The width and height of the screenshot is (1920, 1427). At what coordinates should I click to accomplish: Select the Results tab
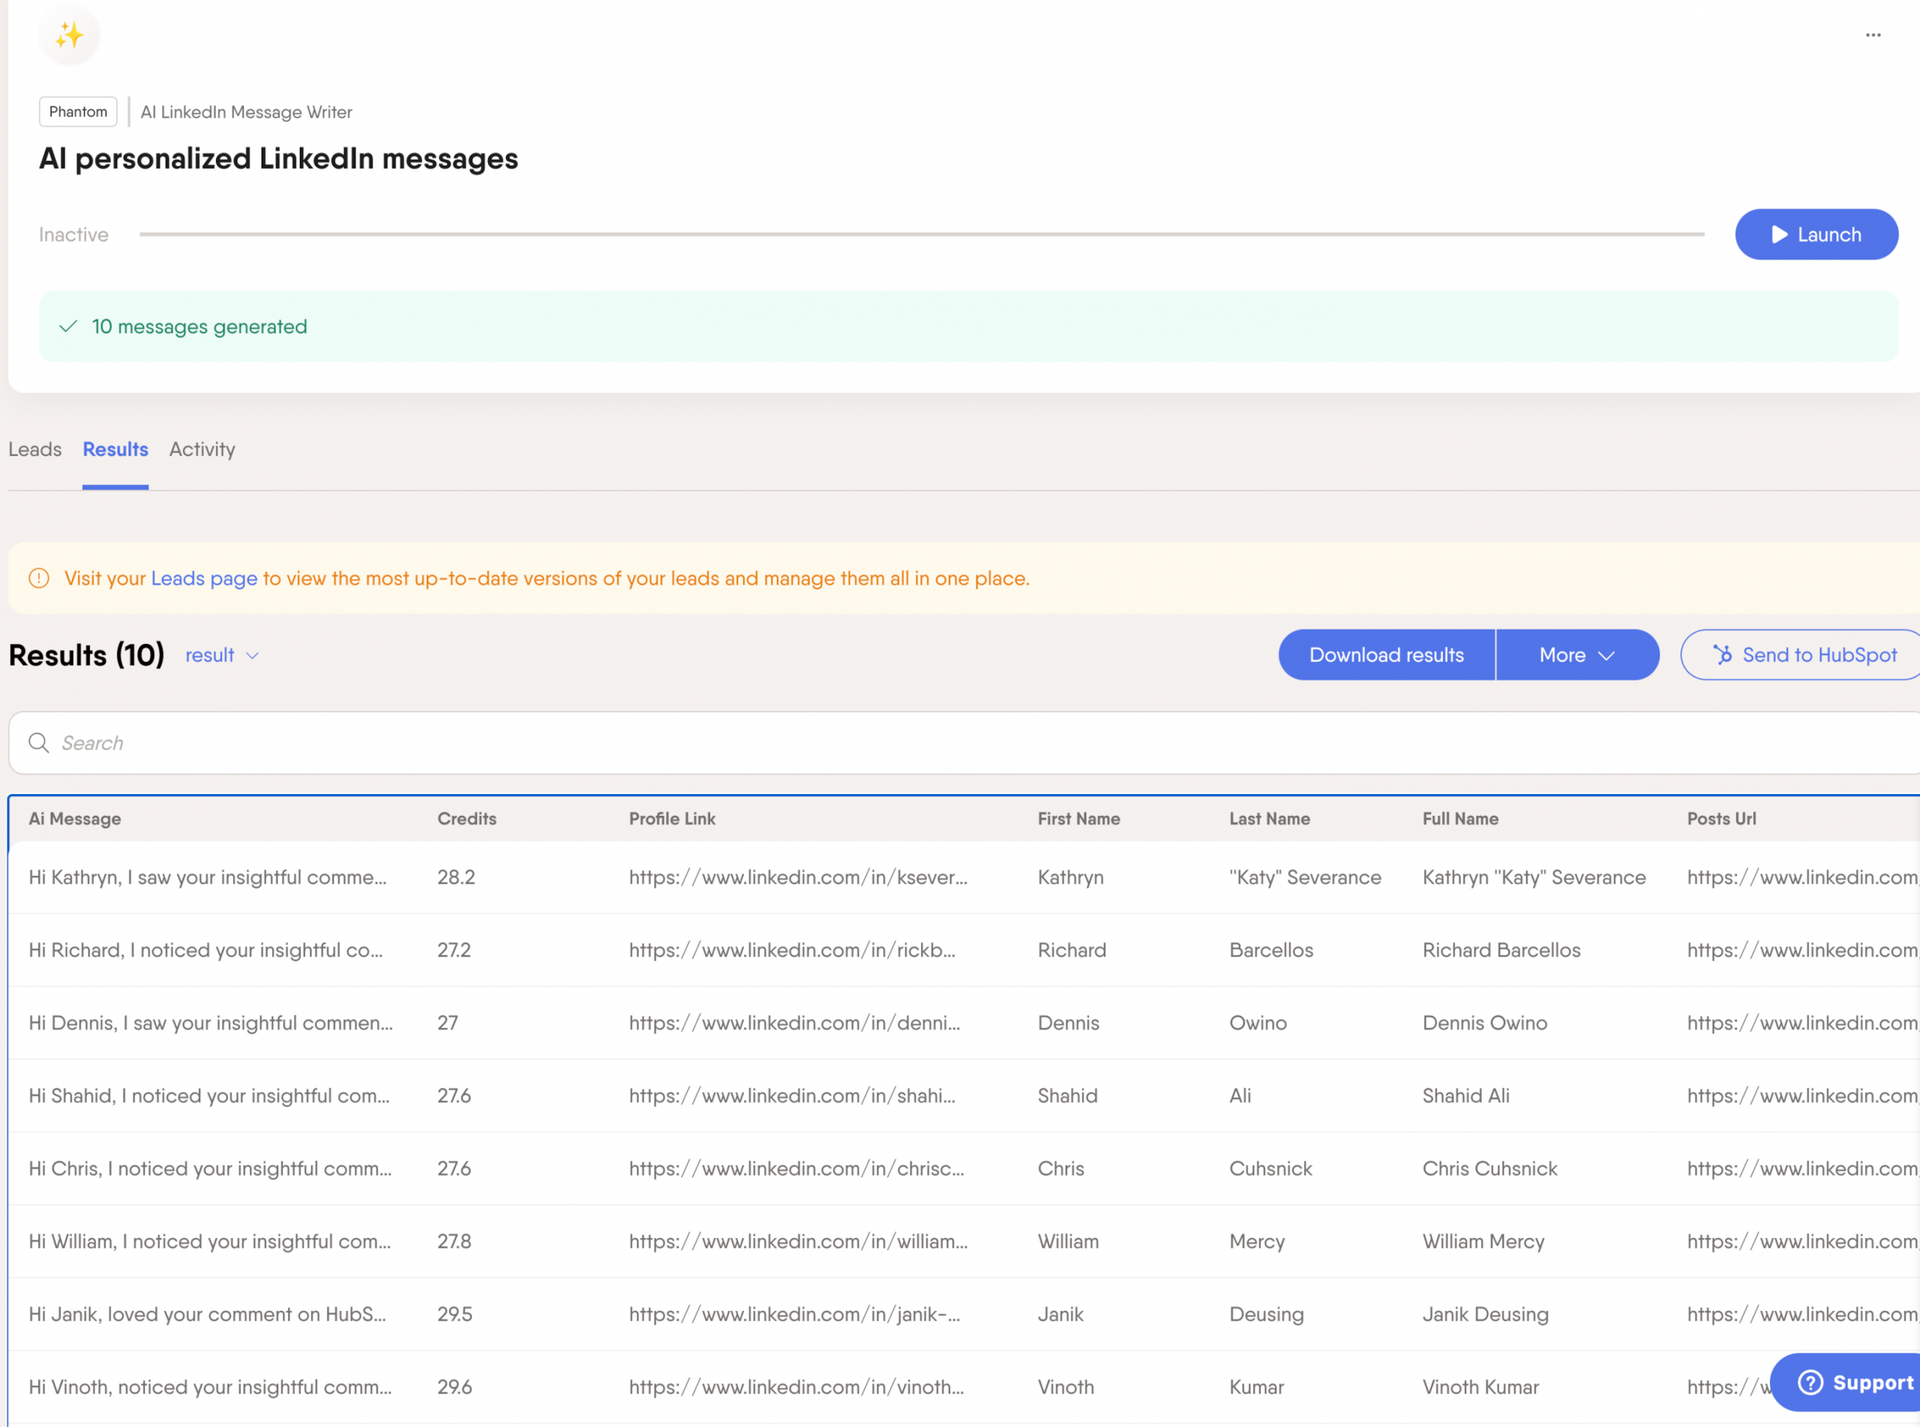(x=115, y=449)
